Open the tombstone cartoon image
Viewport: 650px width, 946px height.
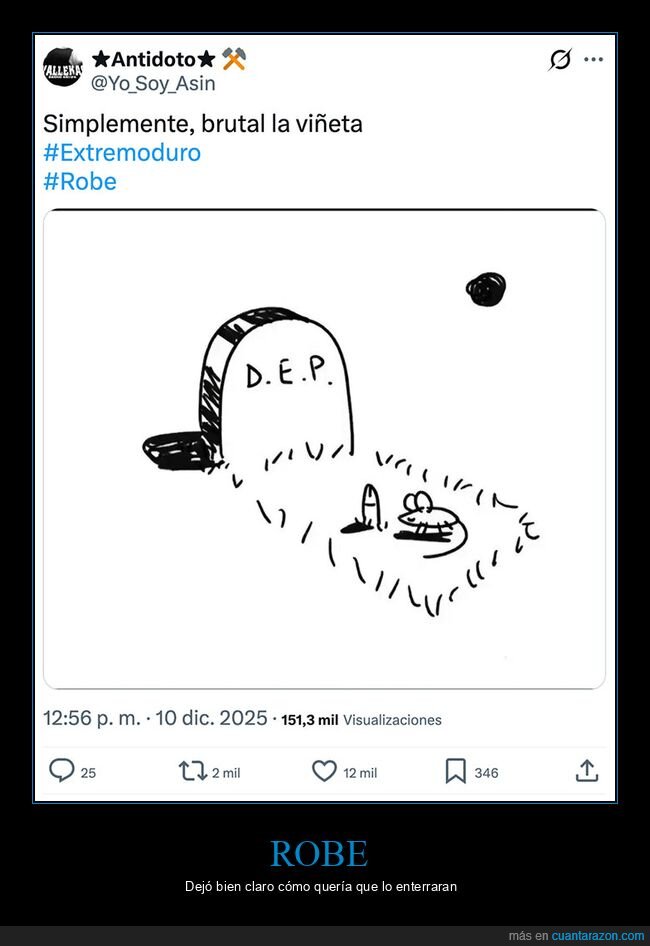pos(324,448)
